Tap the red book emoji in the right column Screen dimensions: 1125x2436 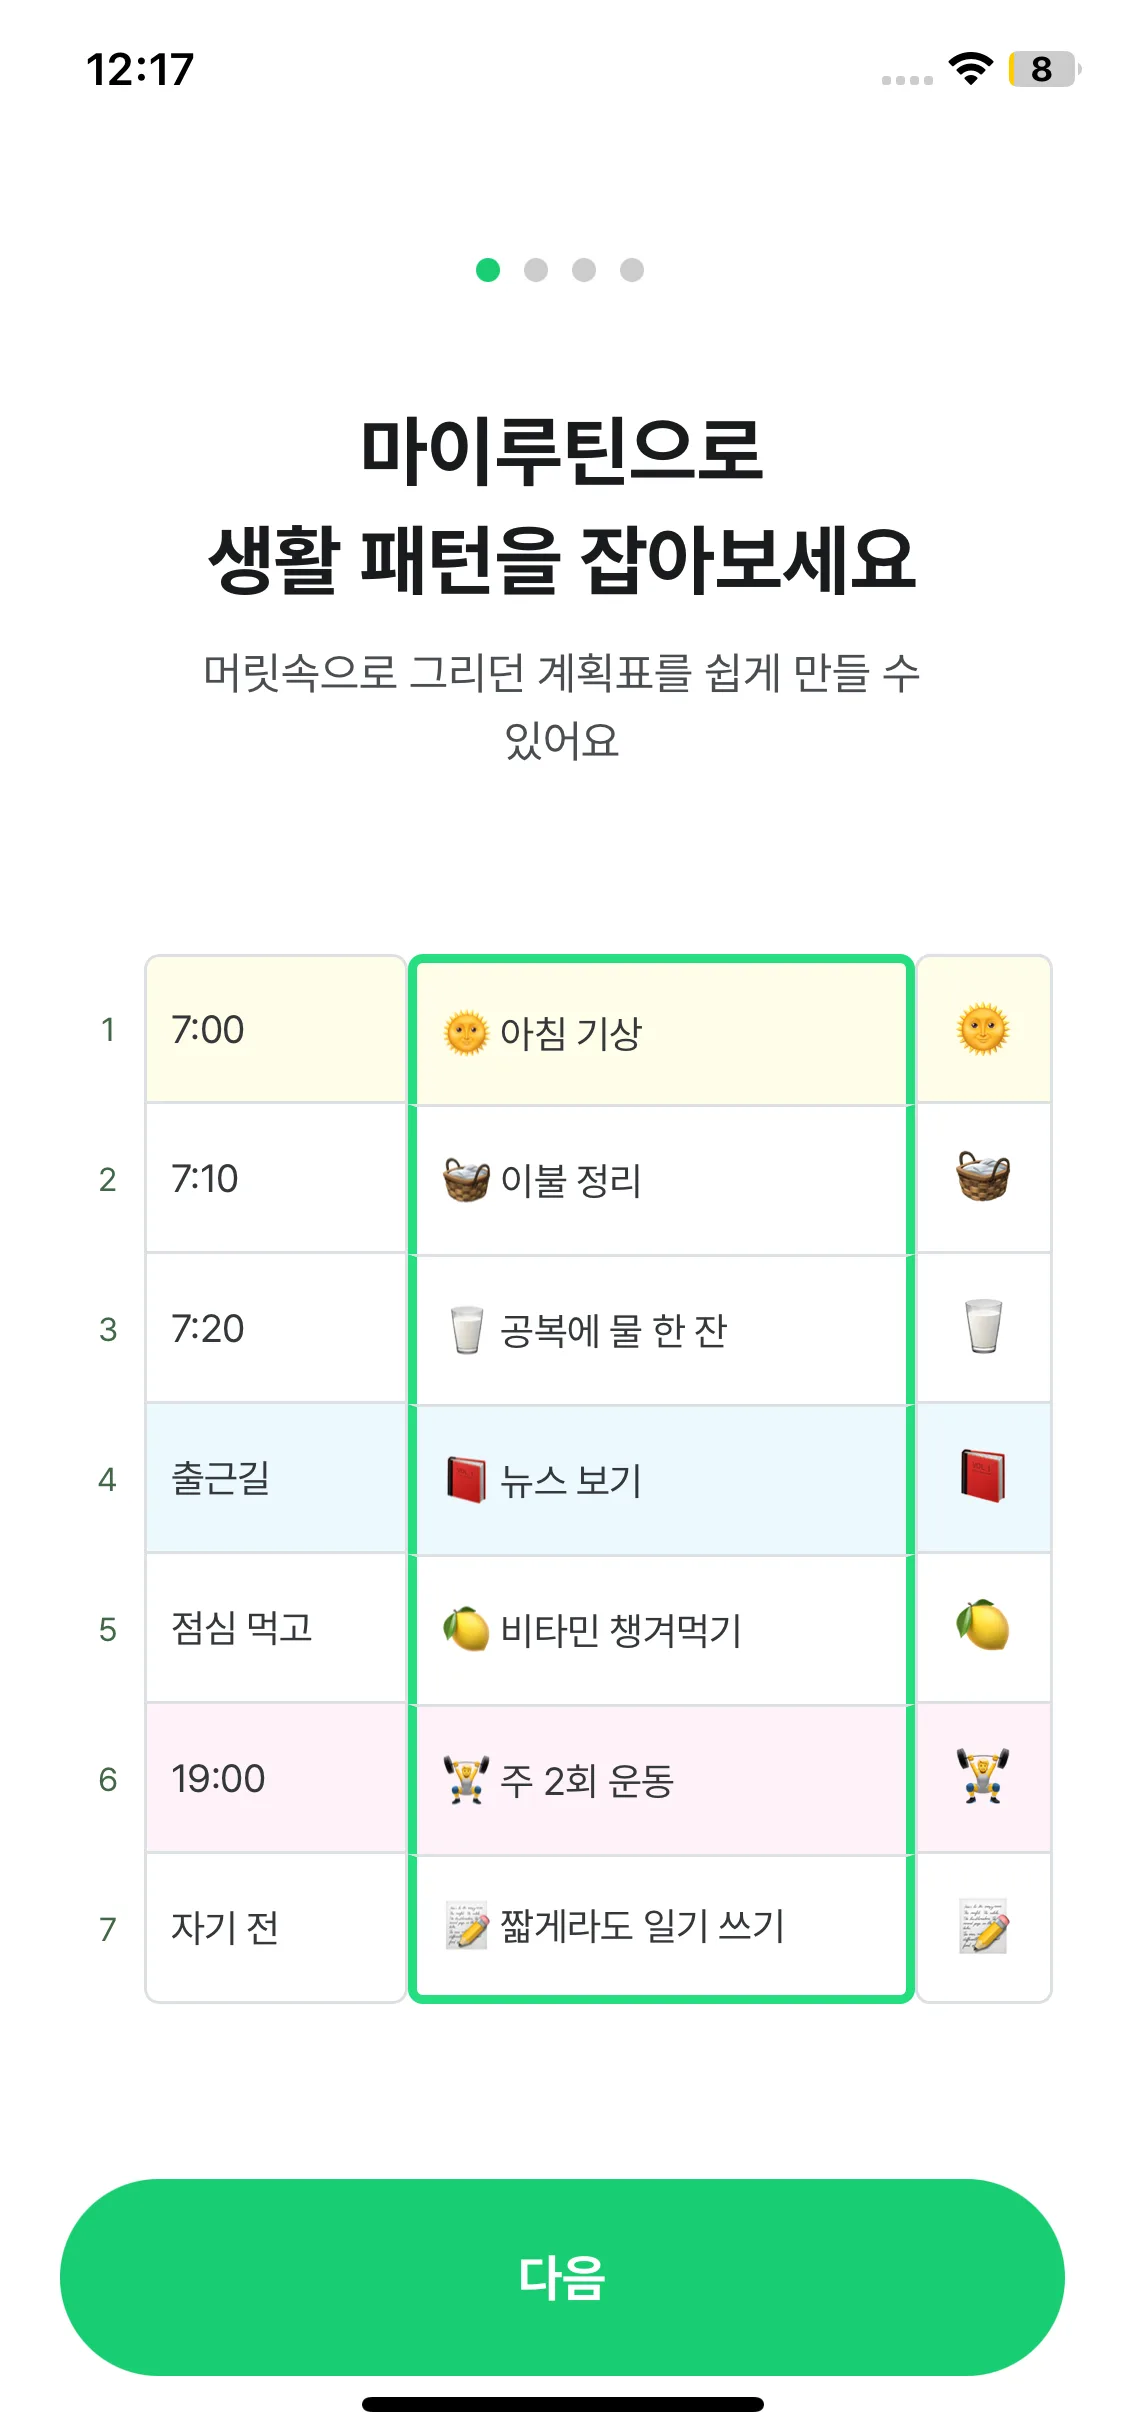pos(983,1477)
